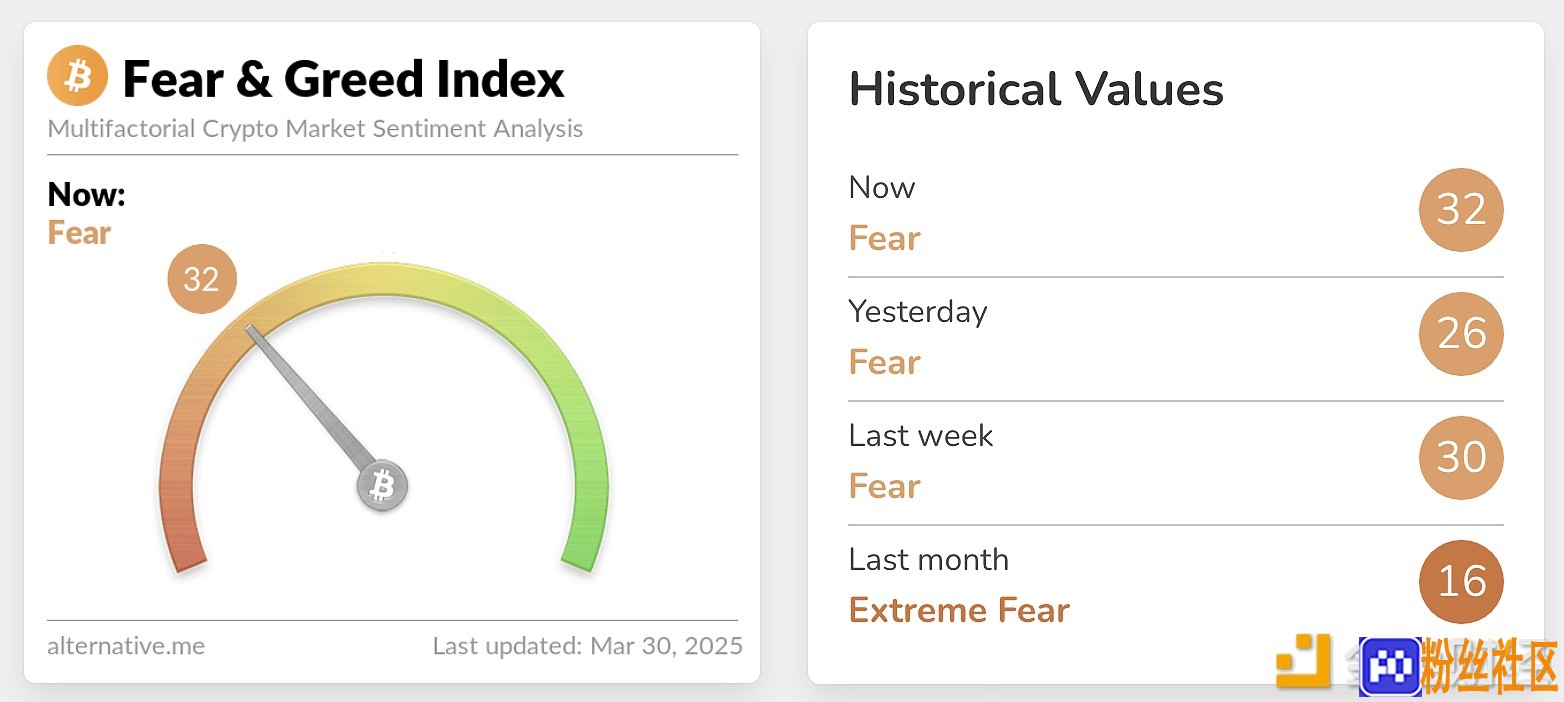The width and height of the screenshot is (1564, 702).
Task: Click the Yesterday value 26 circle
Action: coord(1461,334)
